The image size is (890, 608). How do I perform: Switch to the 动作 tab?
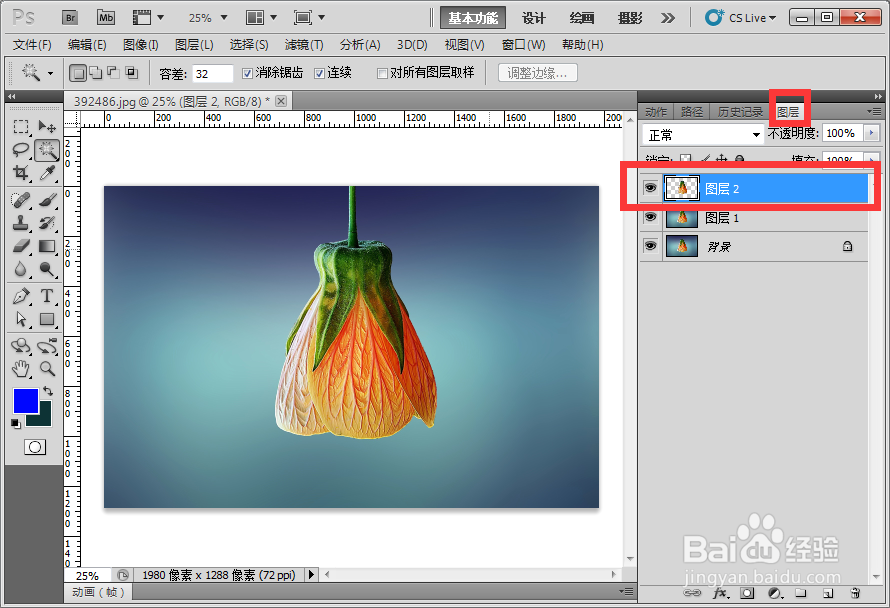[656, 112]
